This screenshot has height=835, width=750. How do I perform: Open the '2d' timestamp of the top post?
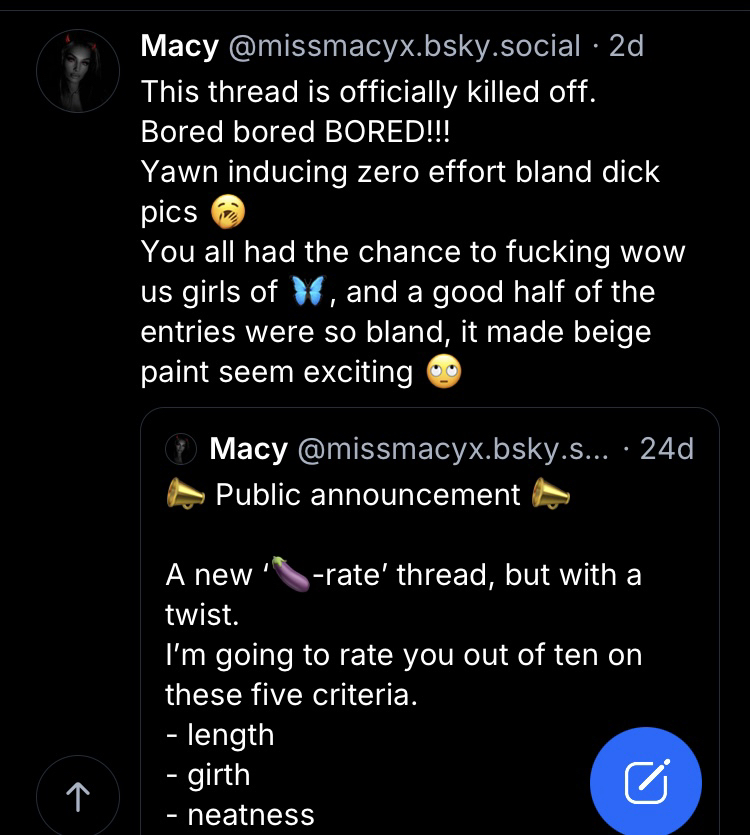click(x=627, y=45)
